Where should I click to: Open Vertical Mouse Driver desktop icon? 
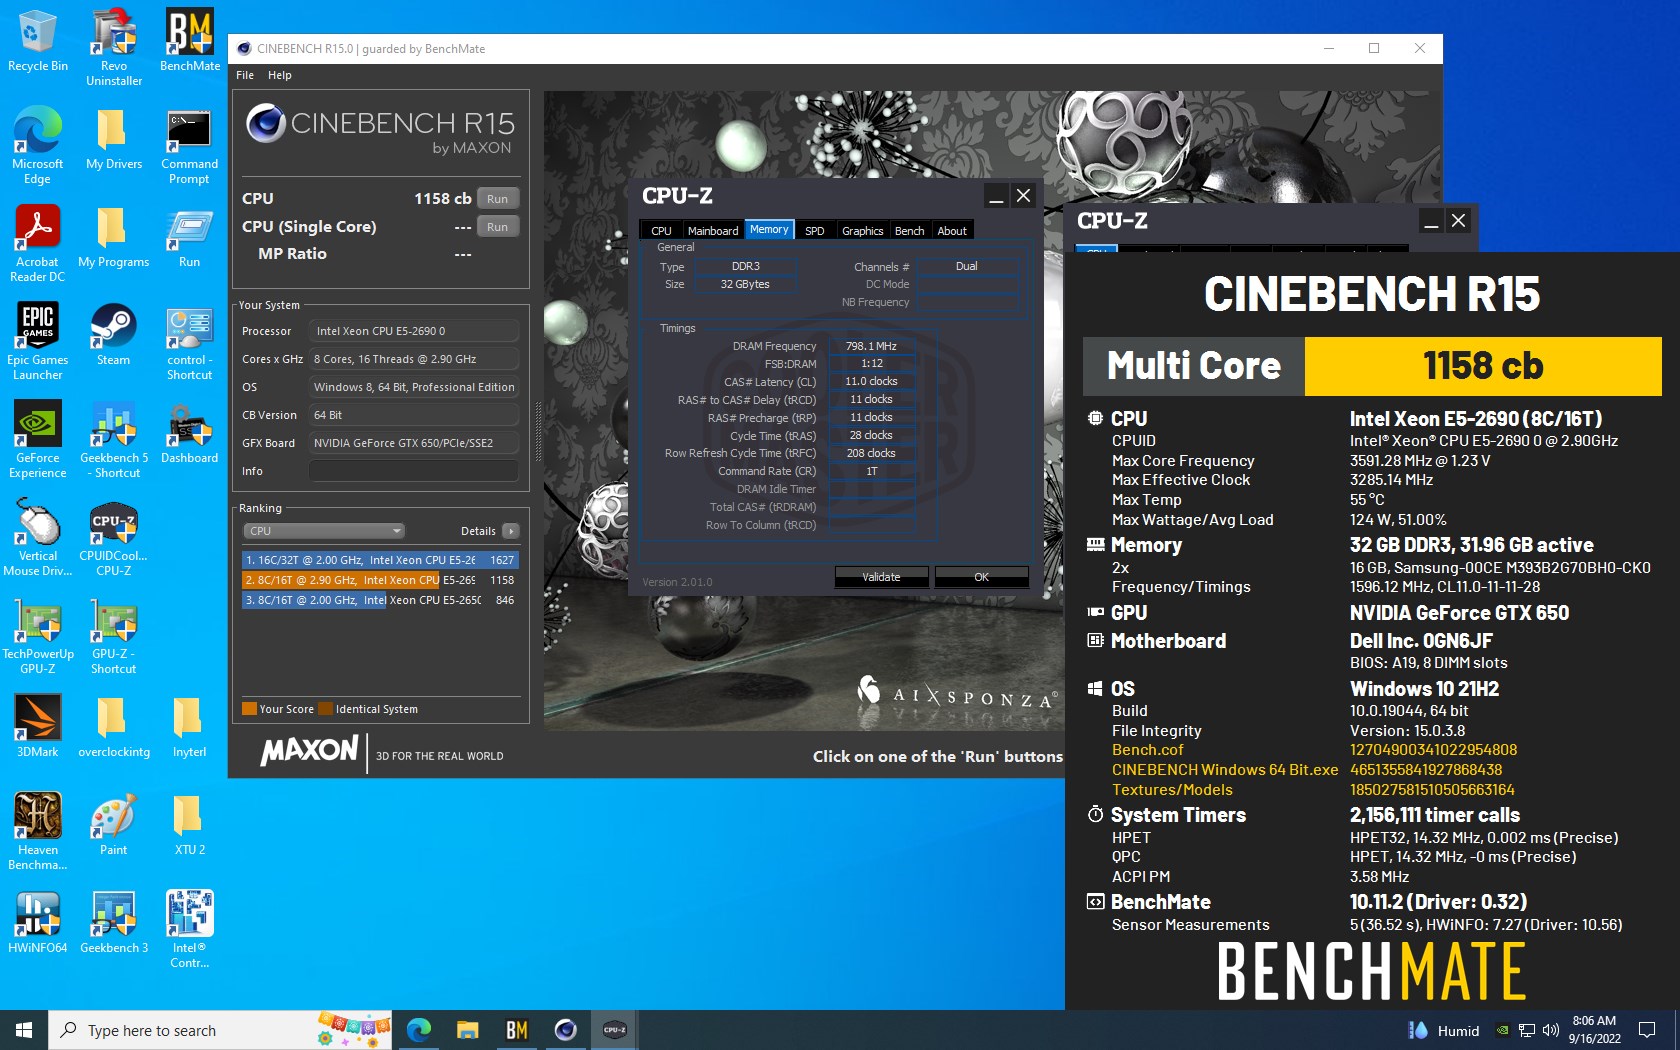38,537
